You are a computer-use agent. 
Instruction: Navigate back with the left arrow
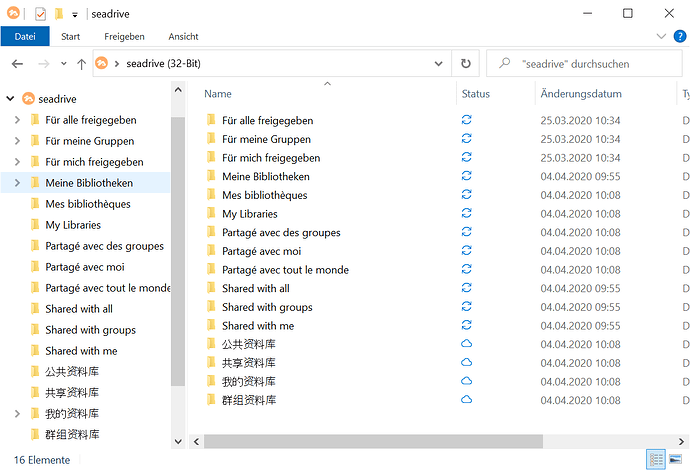17,64
